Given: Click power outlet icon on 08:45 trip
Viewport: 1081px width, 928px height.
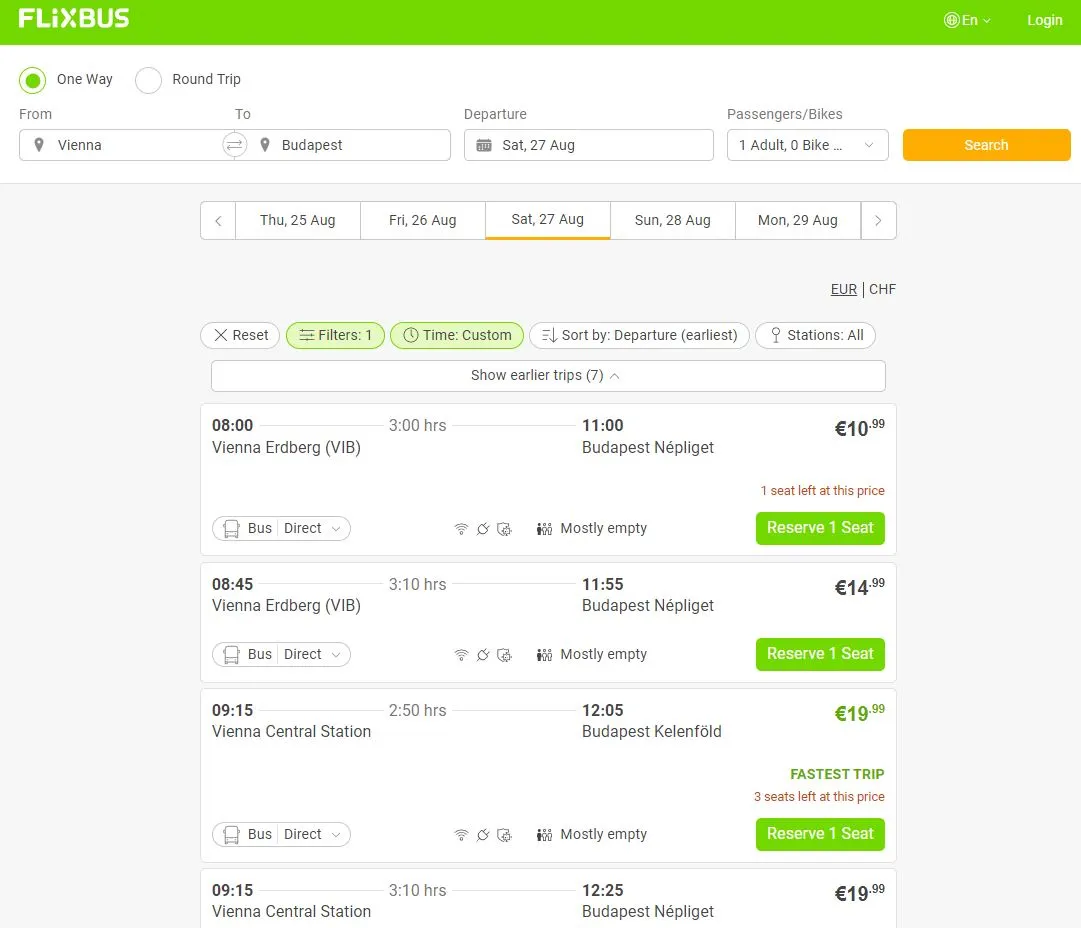Looking at the screenshot, I should pos(483,654).
